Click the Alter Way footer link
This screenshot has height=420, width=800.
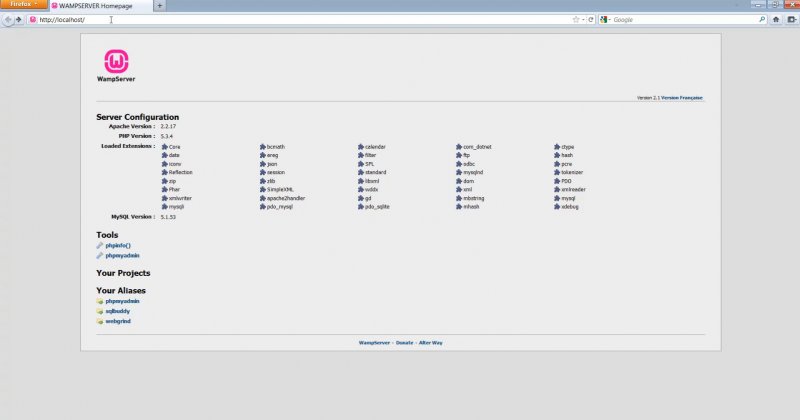(430, 342)
